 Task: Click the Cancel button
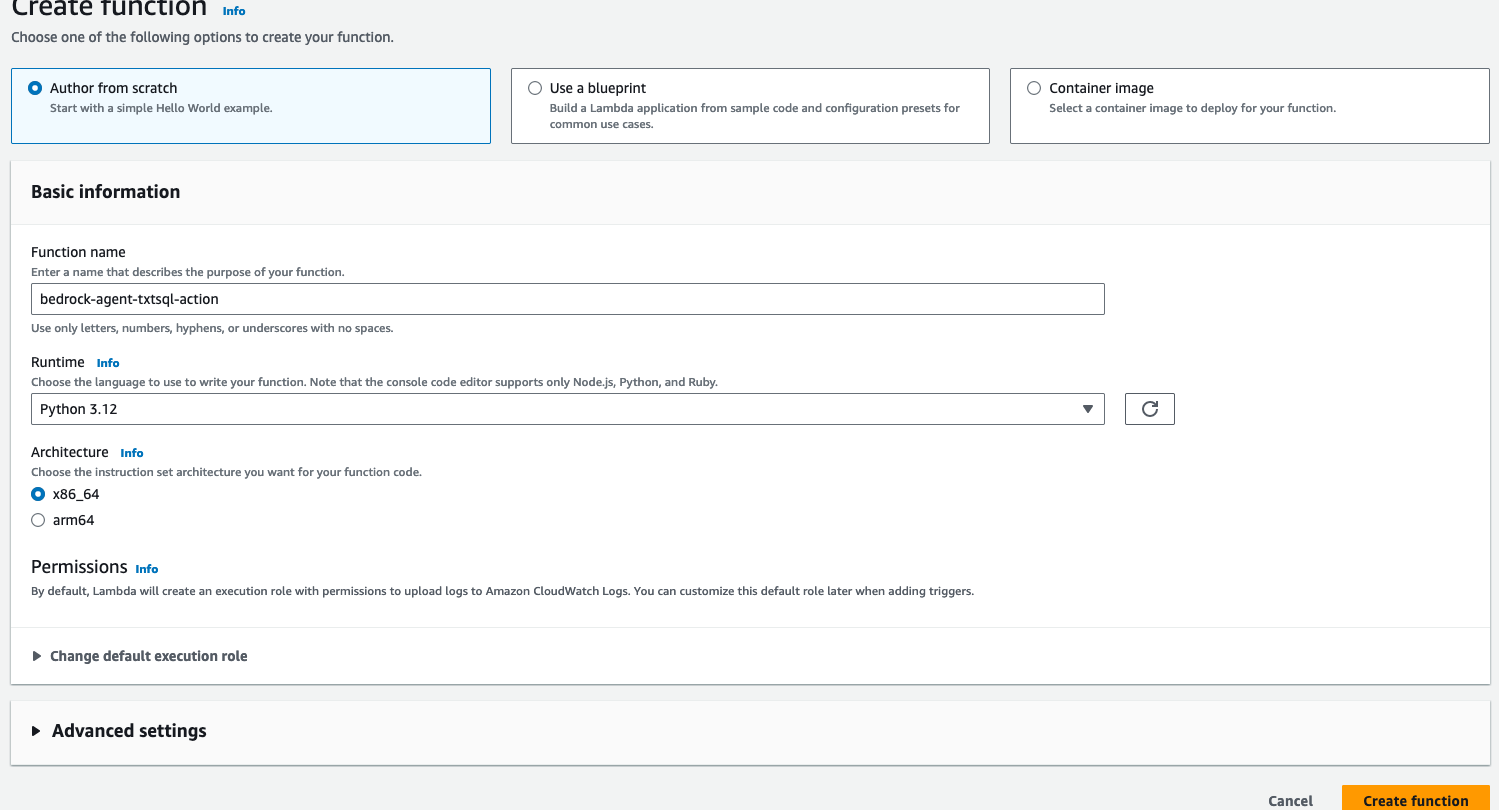(1290, 800)
